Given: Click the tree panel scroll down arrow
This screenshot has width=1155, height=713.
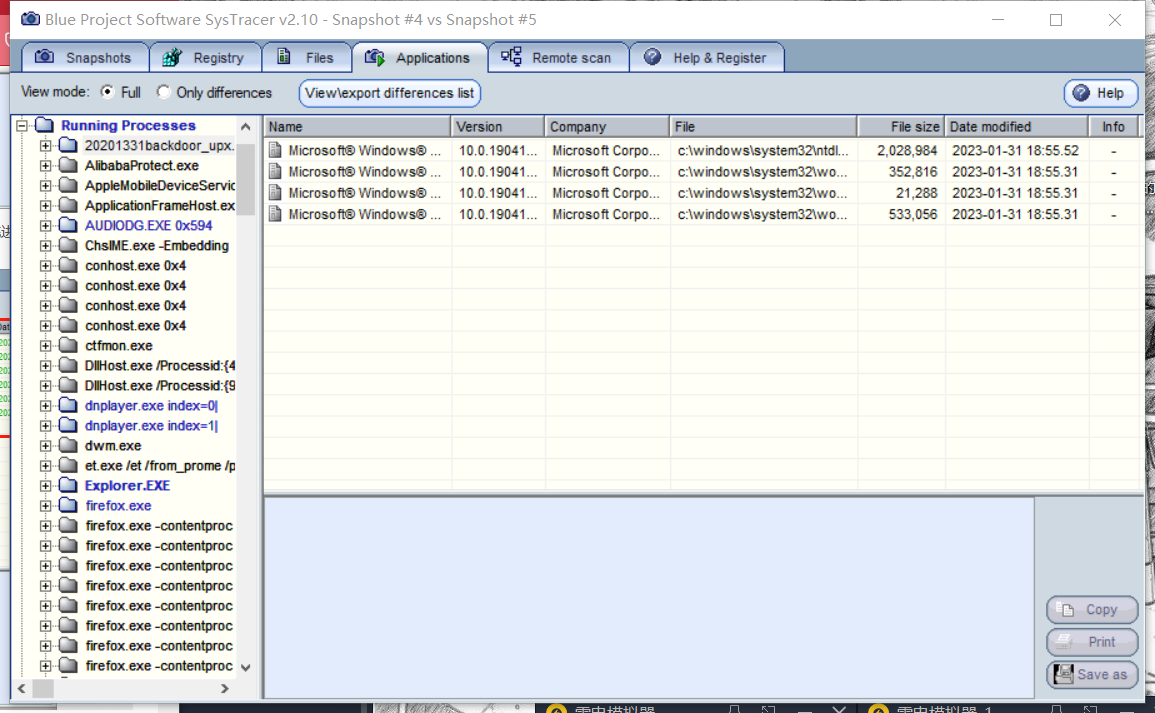Looking at the screenshot, I should (x=246, y=667).
